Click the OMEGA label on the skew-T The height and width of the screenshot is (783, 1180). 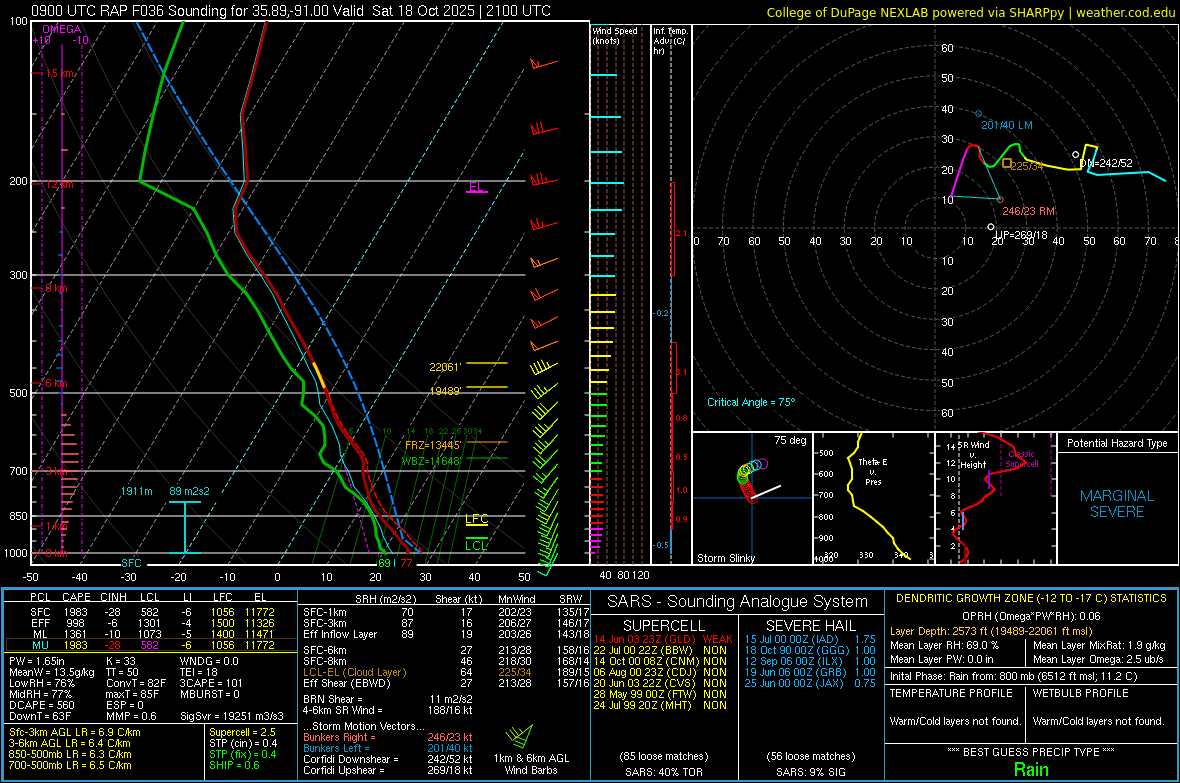click(62, 29)
